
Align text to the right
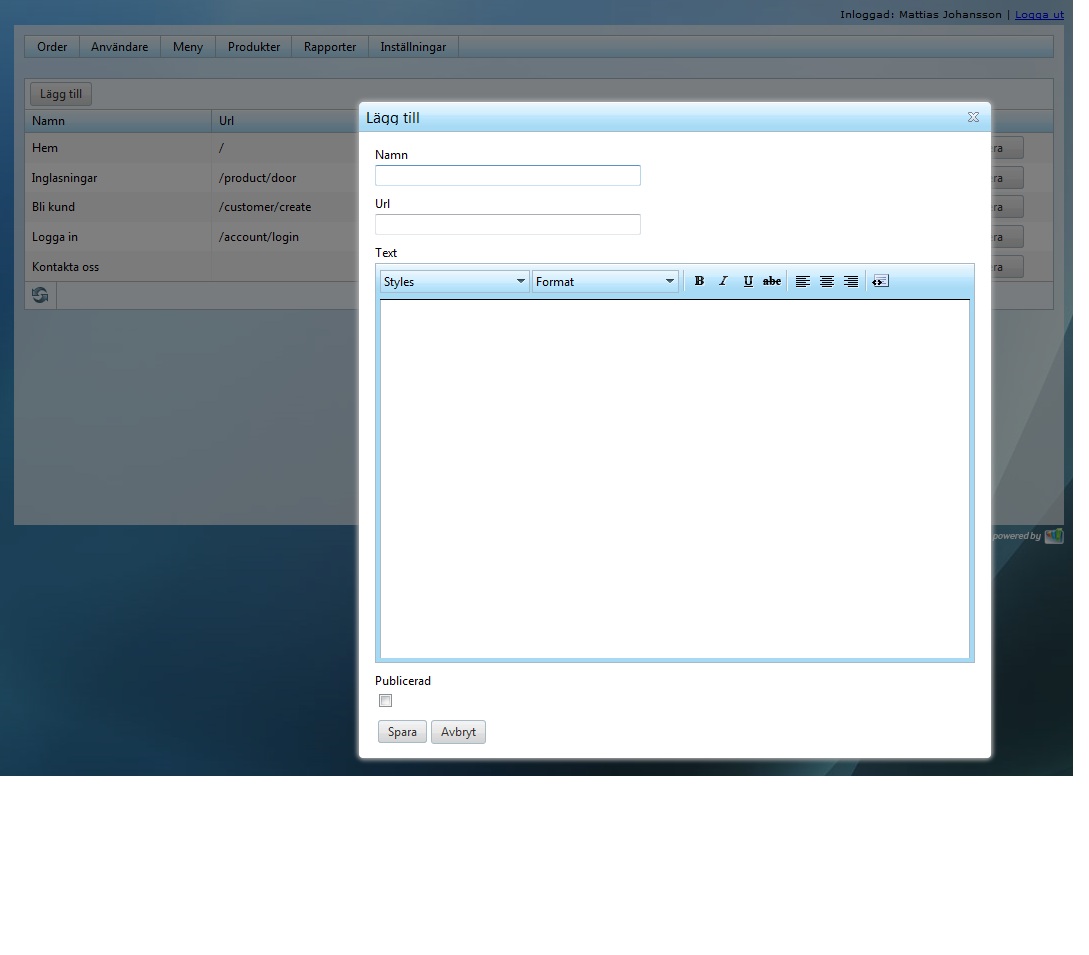tap(851, 281)
